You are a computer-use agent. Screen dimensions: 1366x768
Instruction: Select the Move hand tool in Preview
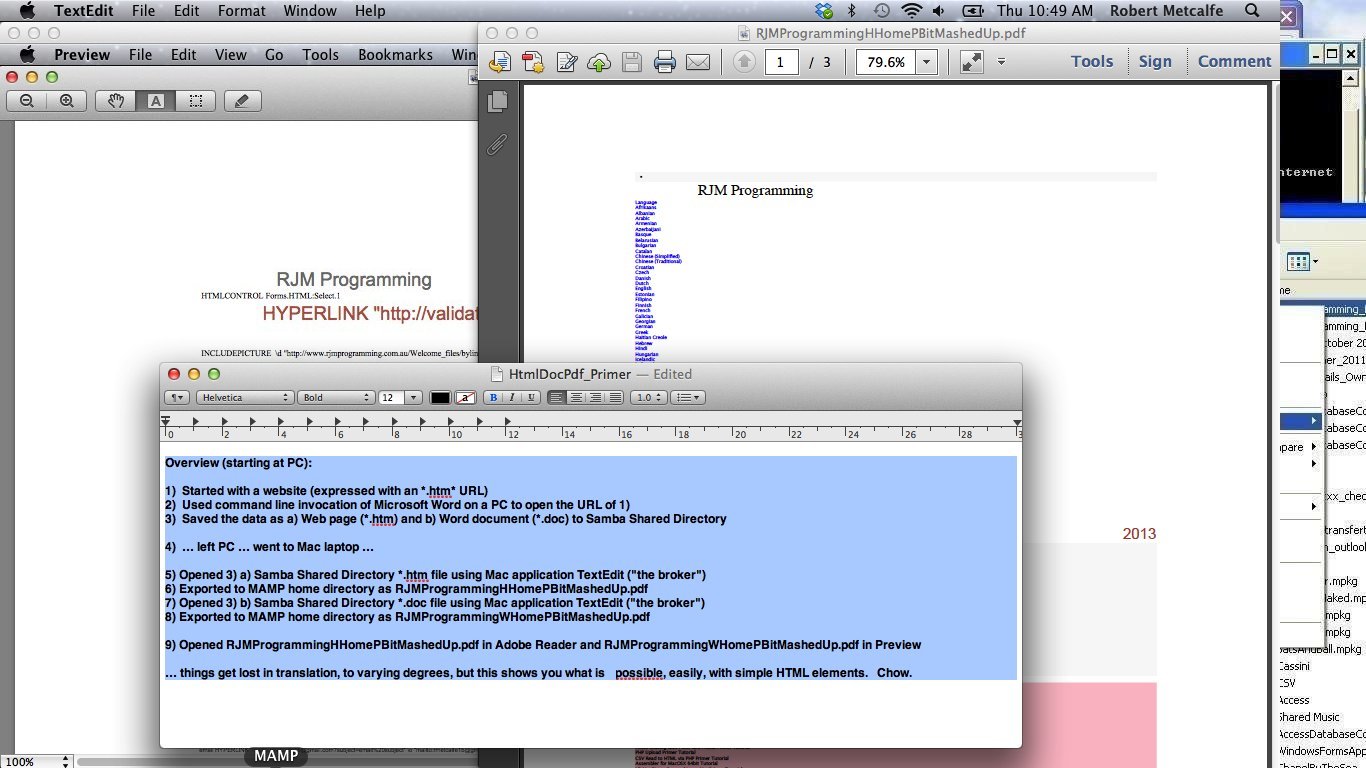click(116, 101)
